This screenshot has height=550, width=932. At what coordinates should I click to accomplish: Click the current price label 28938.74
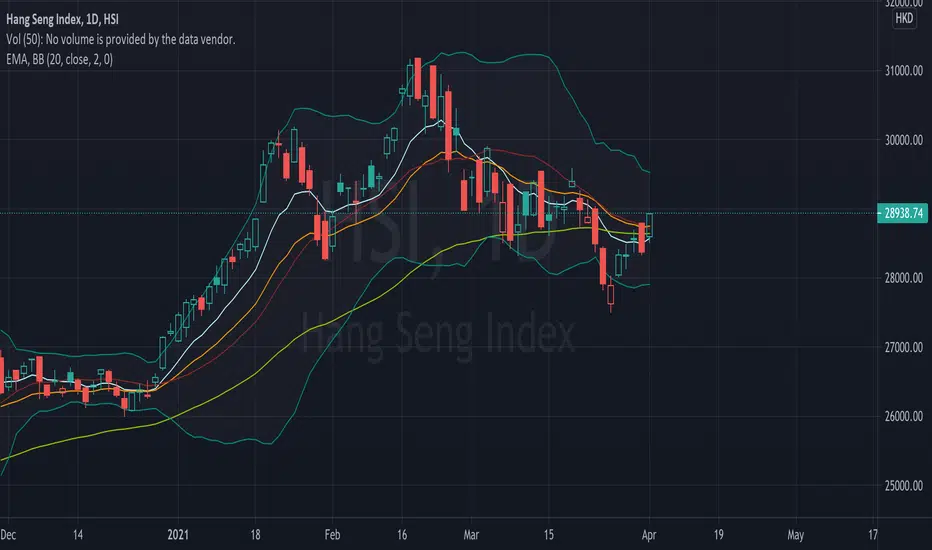coord(902,213)
